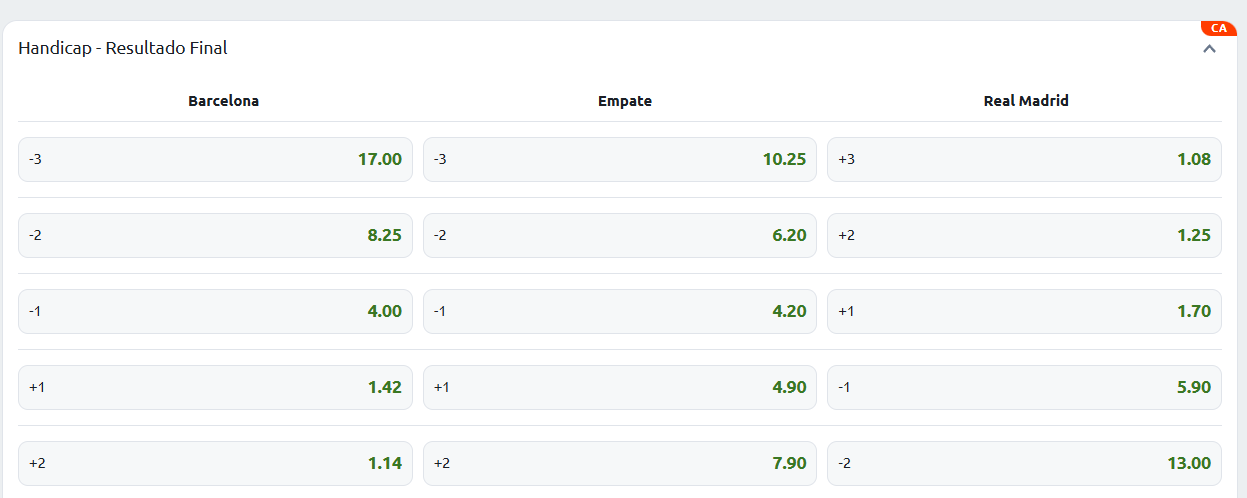Pick Empate -1 at 4.20
1247x498 pixels.
[x=619, y=311]
